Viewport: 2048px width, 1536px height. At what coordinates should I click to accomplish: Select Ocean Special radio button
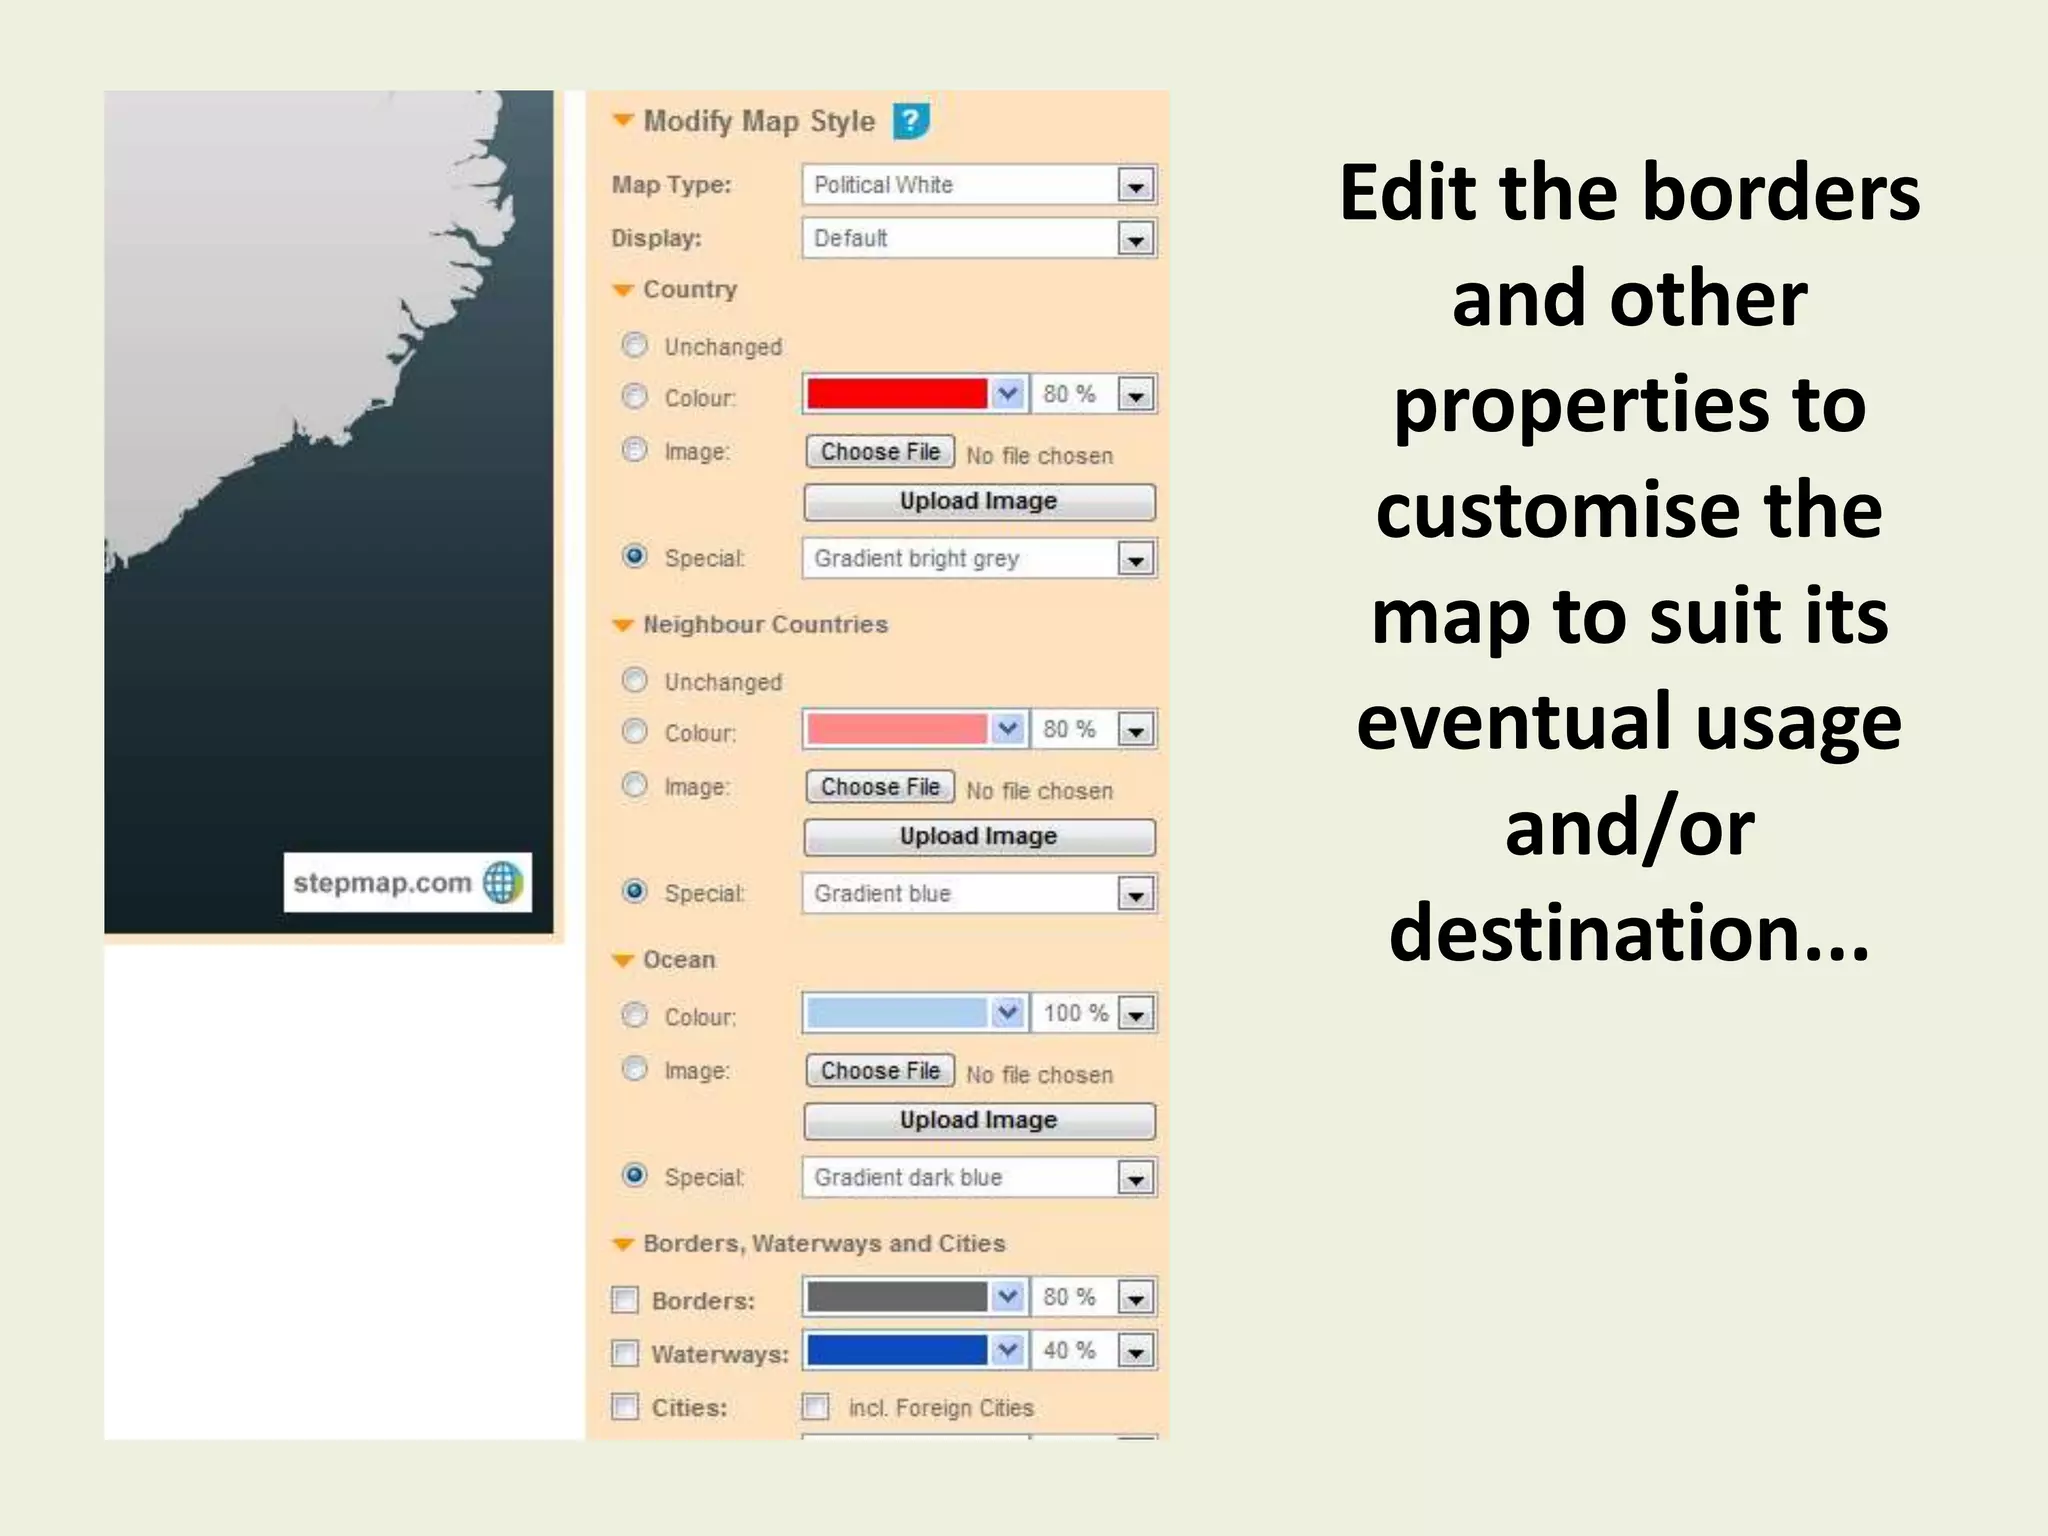(634, 1175)
